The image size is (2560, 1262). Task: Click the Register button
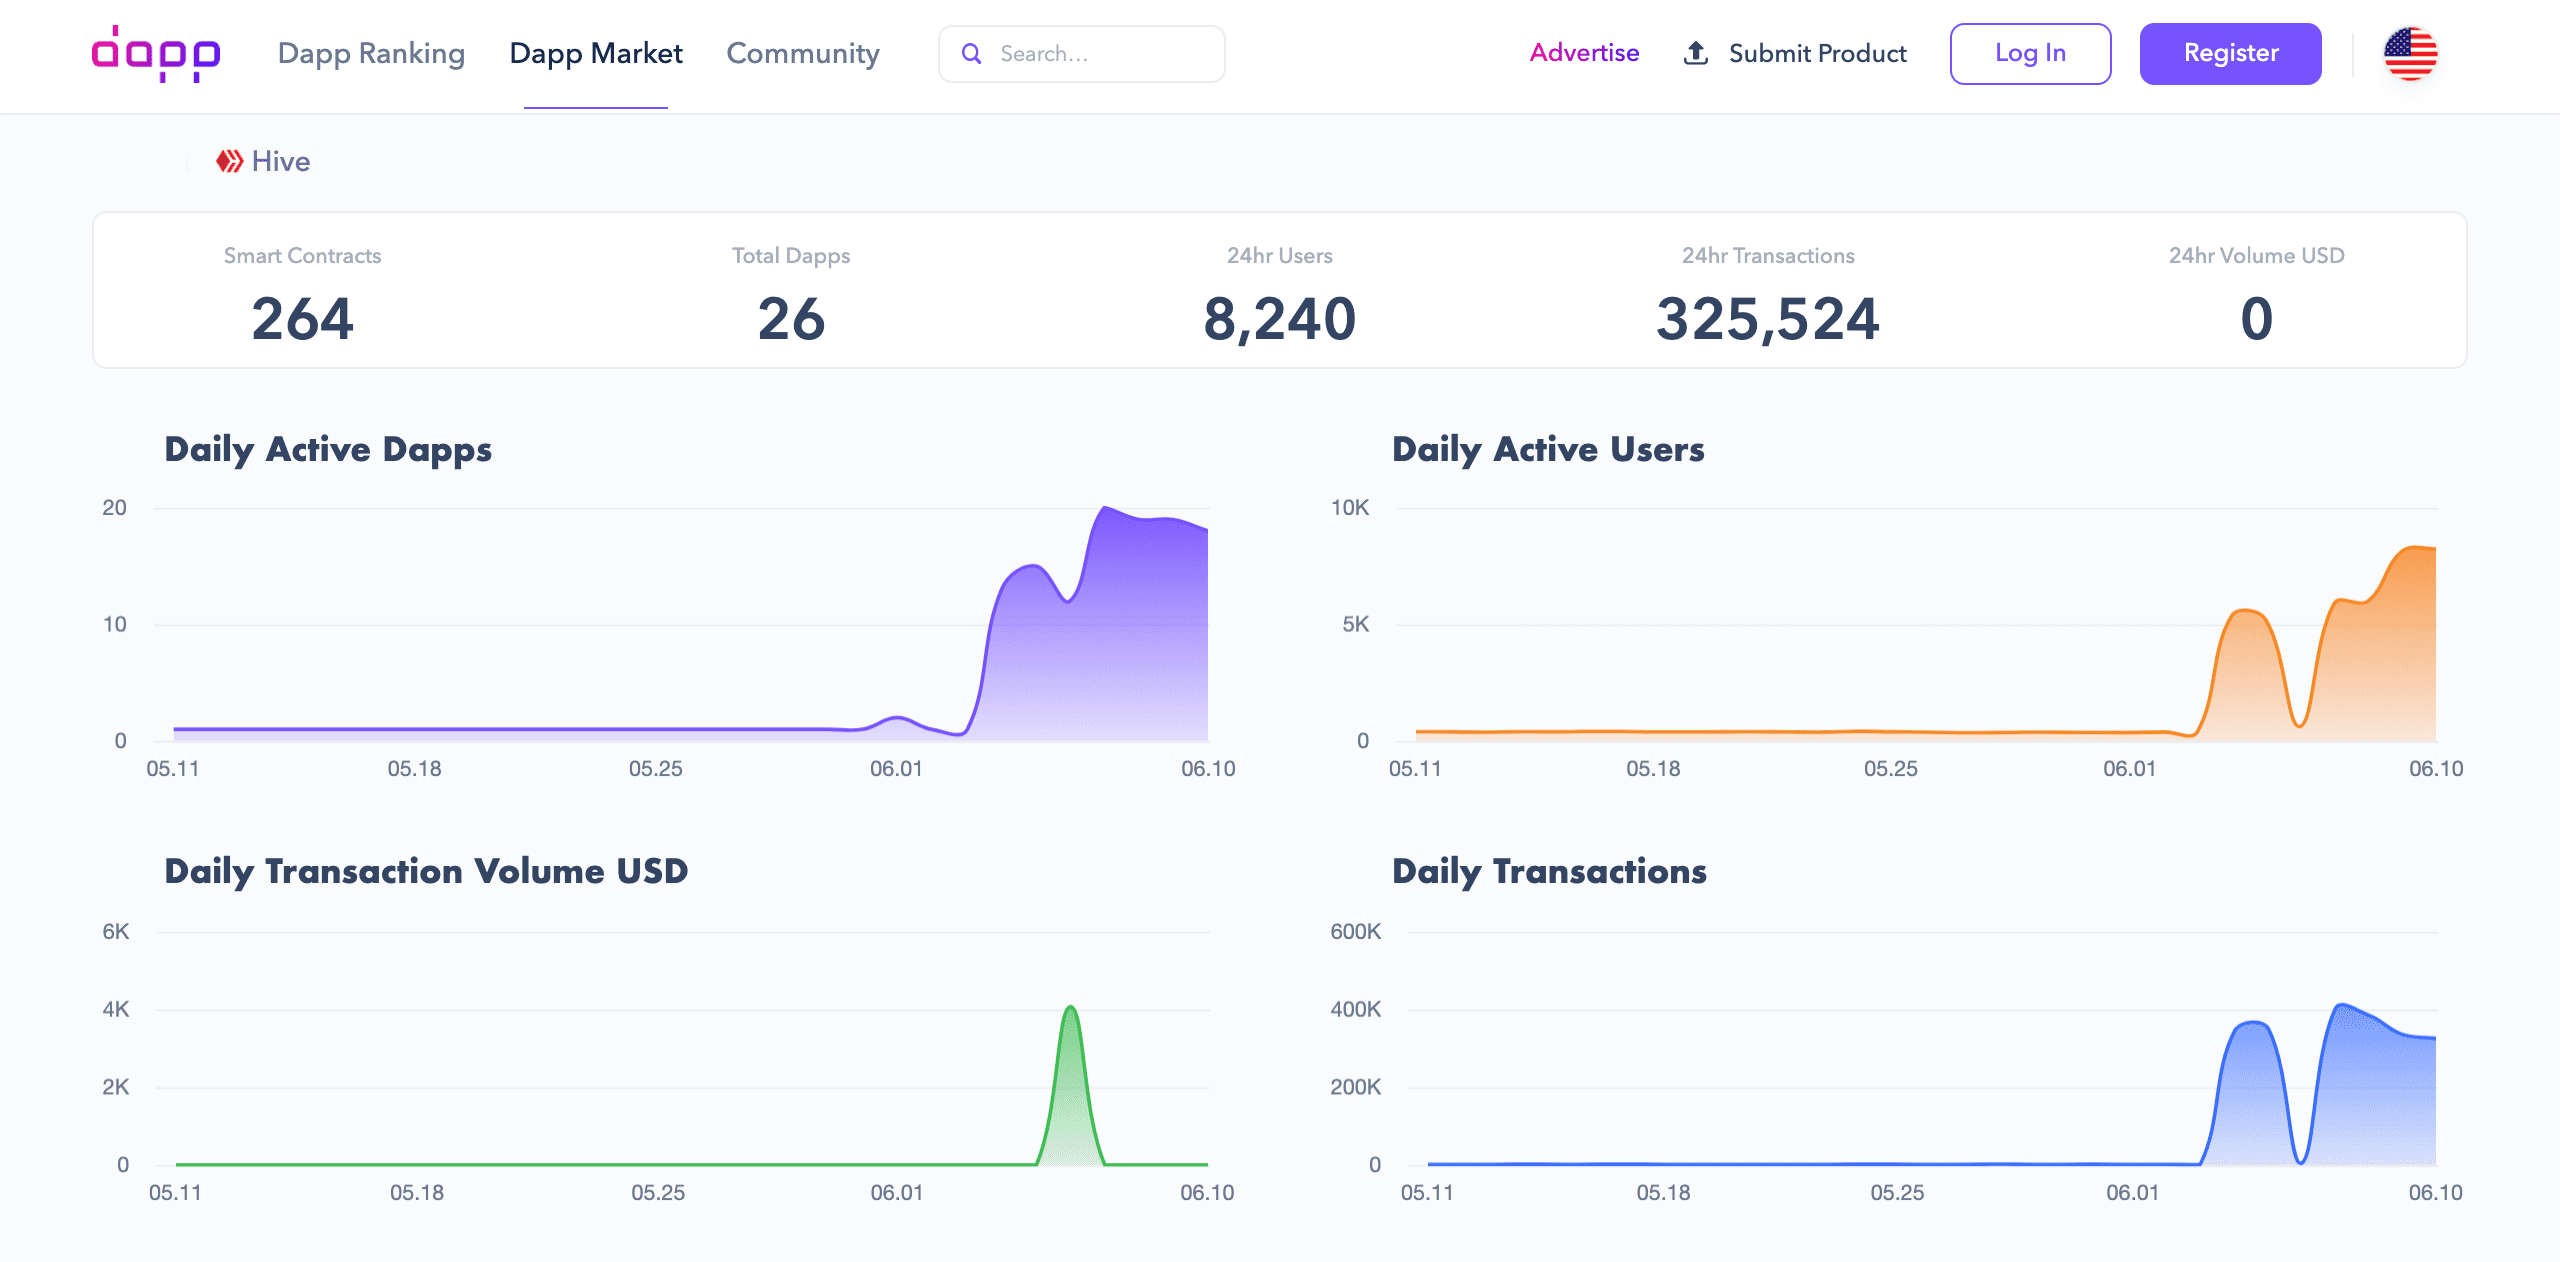click(x=2230, y=54)
